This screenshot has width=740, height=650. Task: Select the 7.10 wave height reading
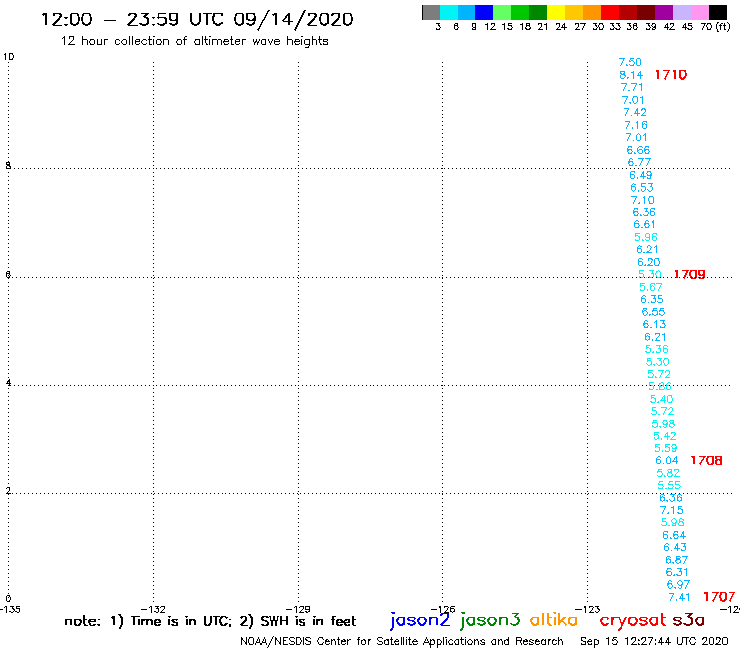coord(643,200)
